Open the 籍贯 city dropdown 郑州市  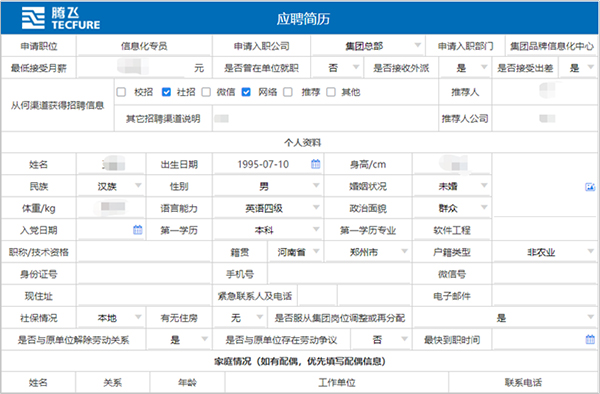tap(367, 252)
